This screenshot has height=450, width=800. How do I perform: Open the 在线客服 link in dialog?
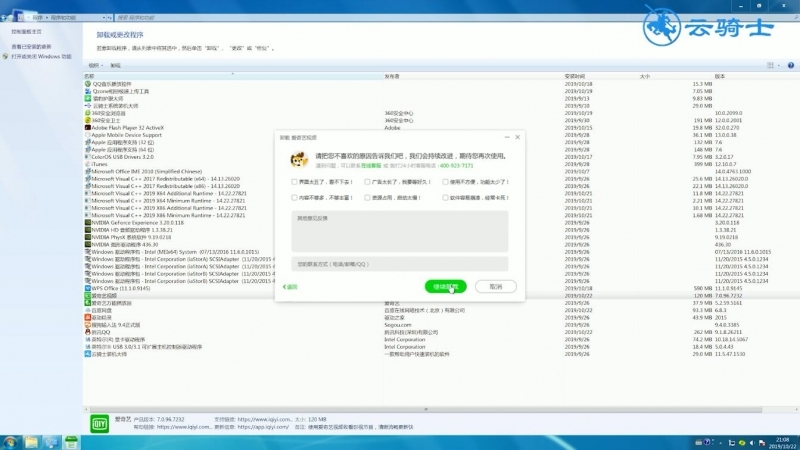371,166
